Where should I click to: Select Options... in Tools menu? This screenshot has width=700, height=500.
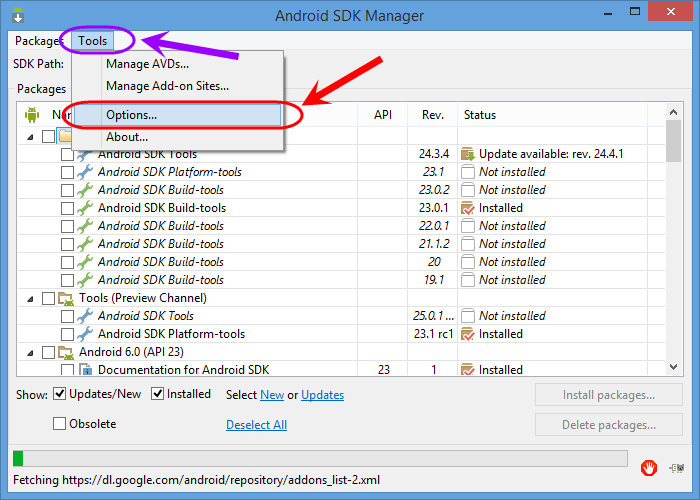(177, 115)
